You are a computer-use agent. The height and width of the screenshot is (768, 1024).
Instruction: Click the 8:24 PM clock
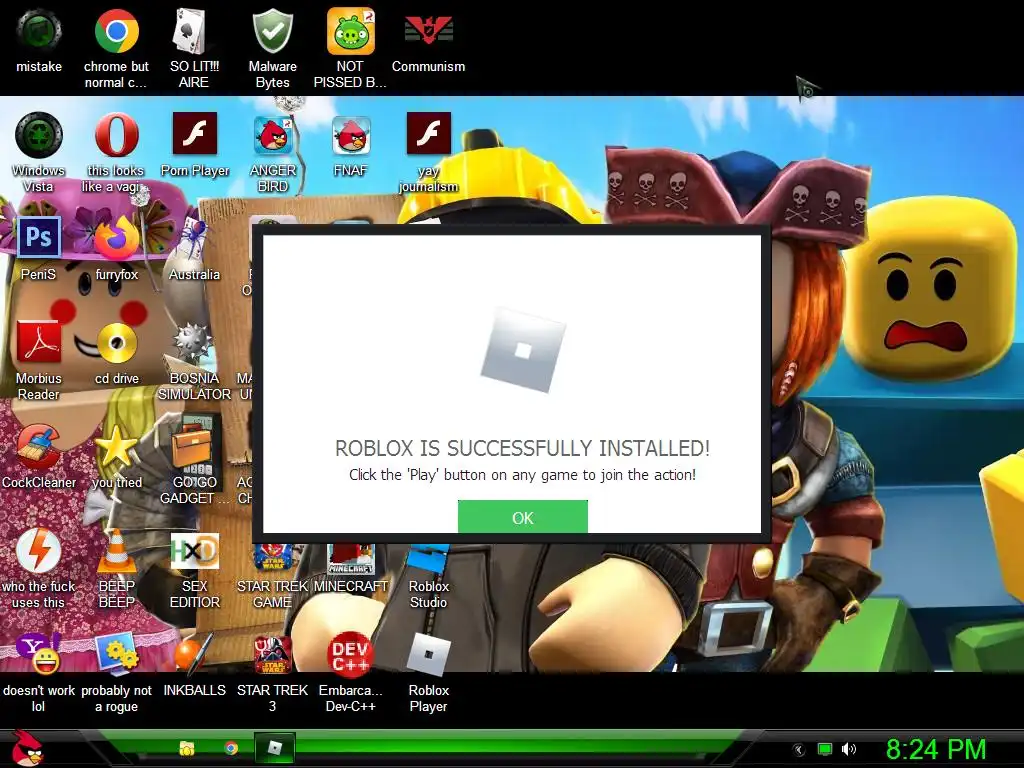pos(936,749)
